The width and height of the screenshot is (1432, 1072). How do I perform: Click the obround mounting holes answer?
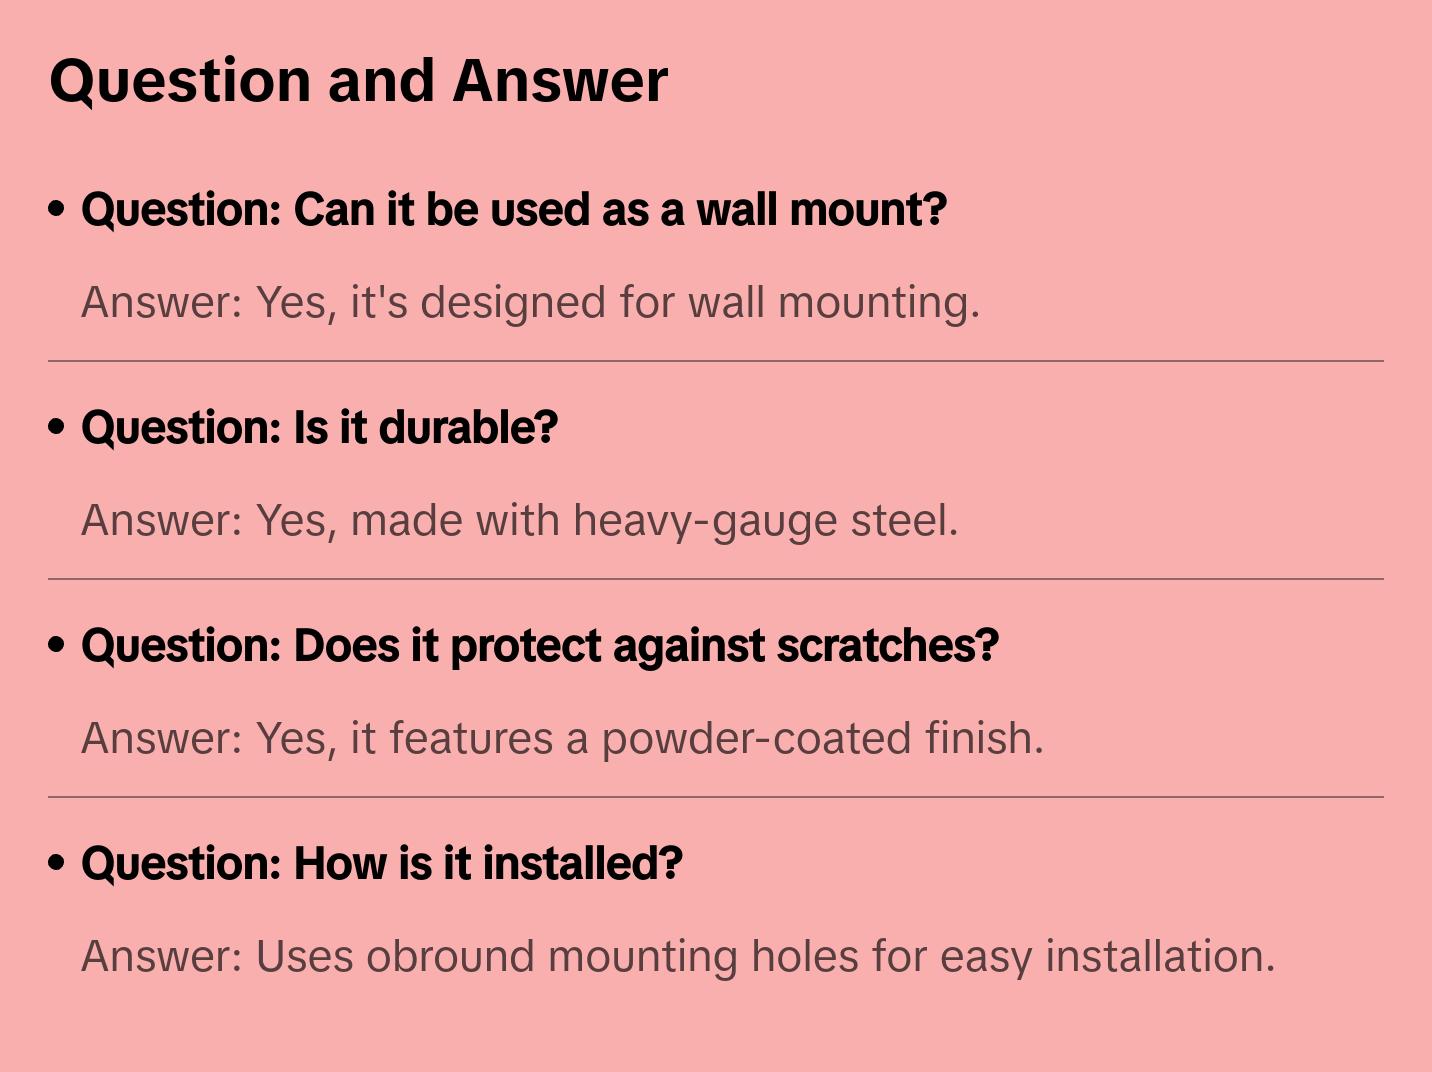click(677, 957)
